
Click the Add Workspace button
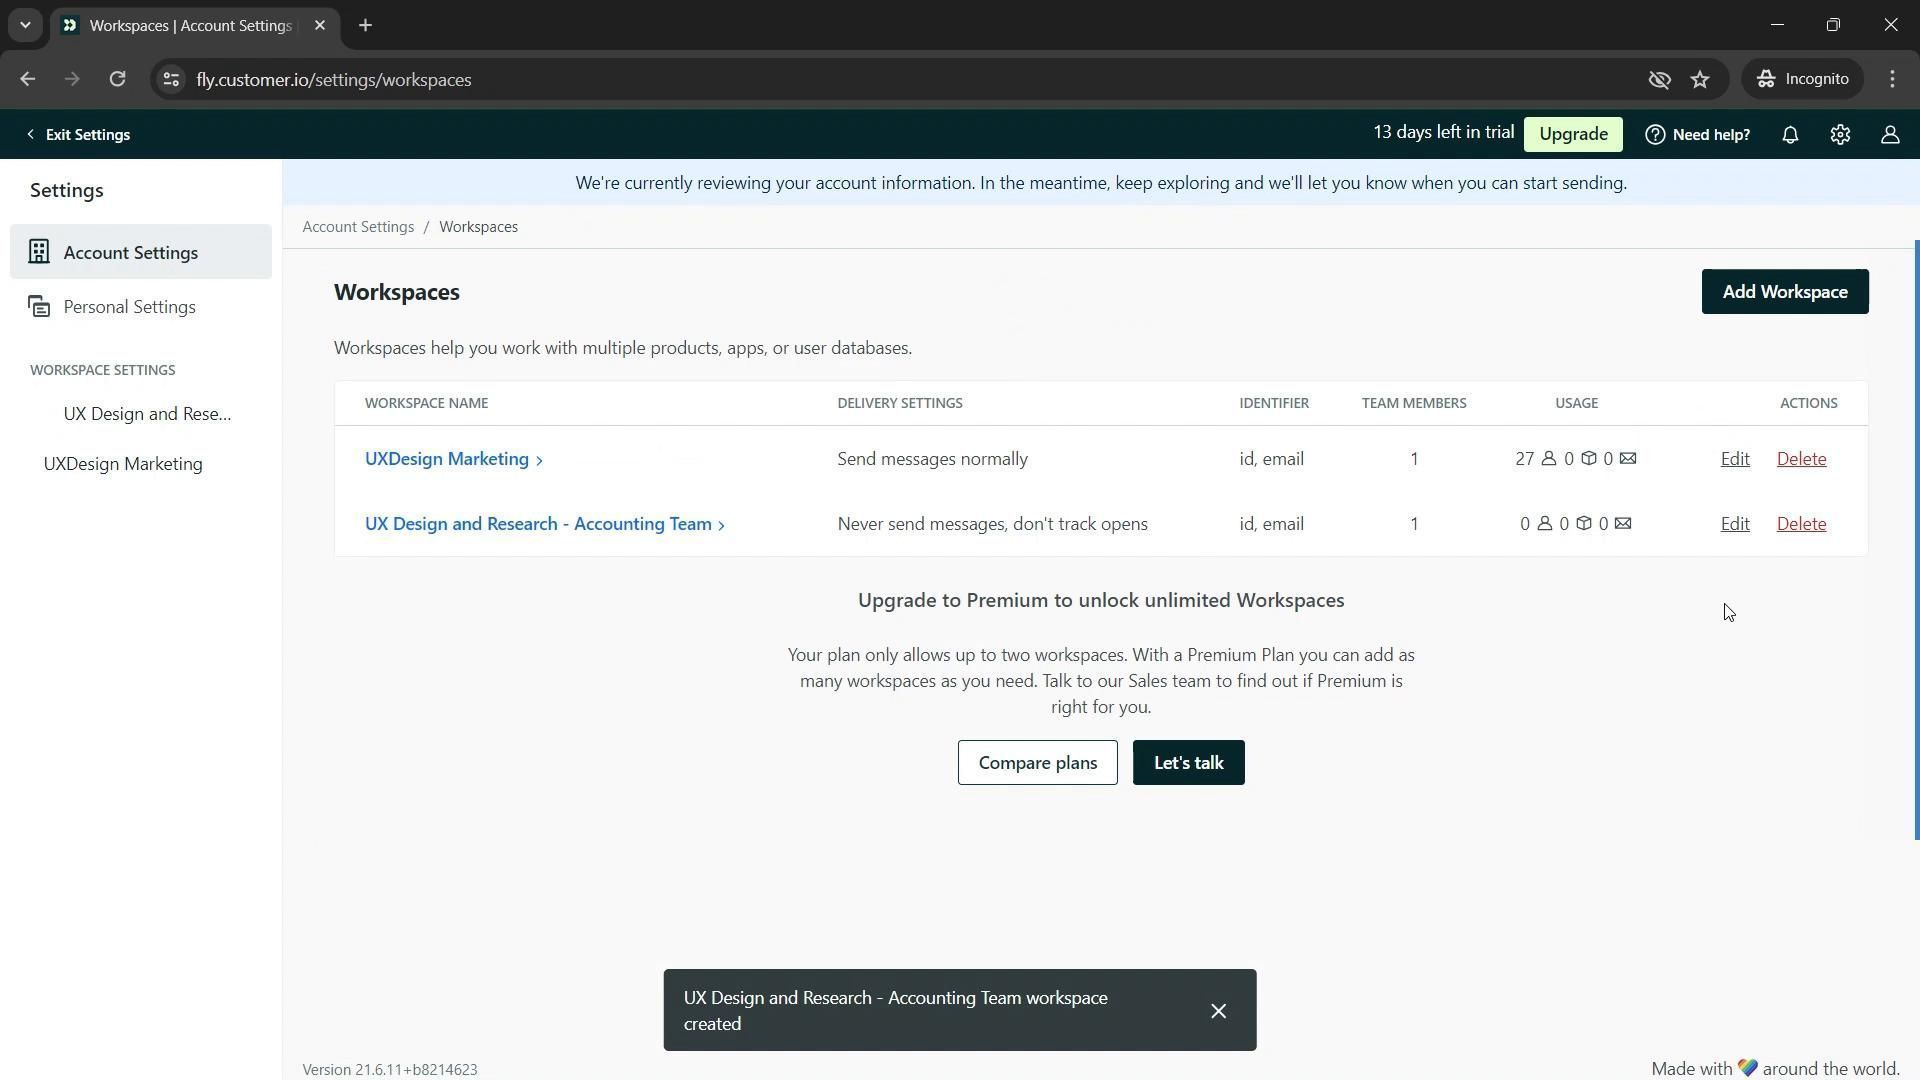pyautogui.click(x=1784, y=292)
